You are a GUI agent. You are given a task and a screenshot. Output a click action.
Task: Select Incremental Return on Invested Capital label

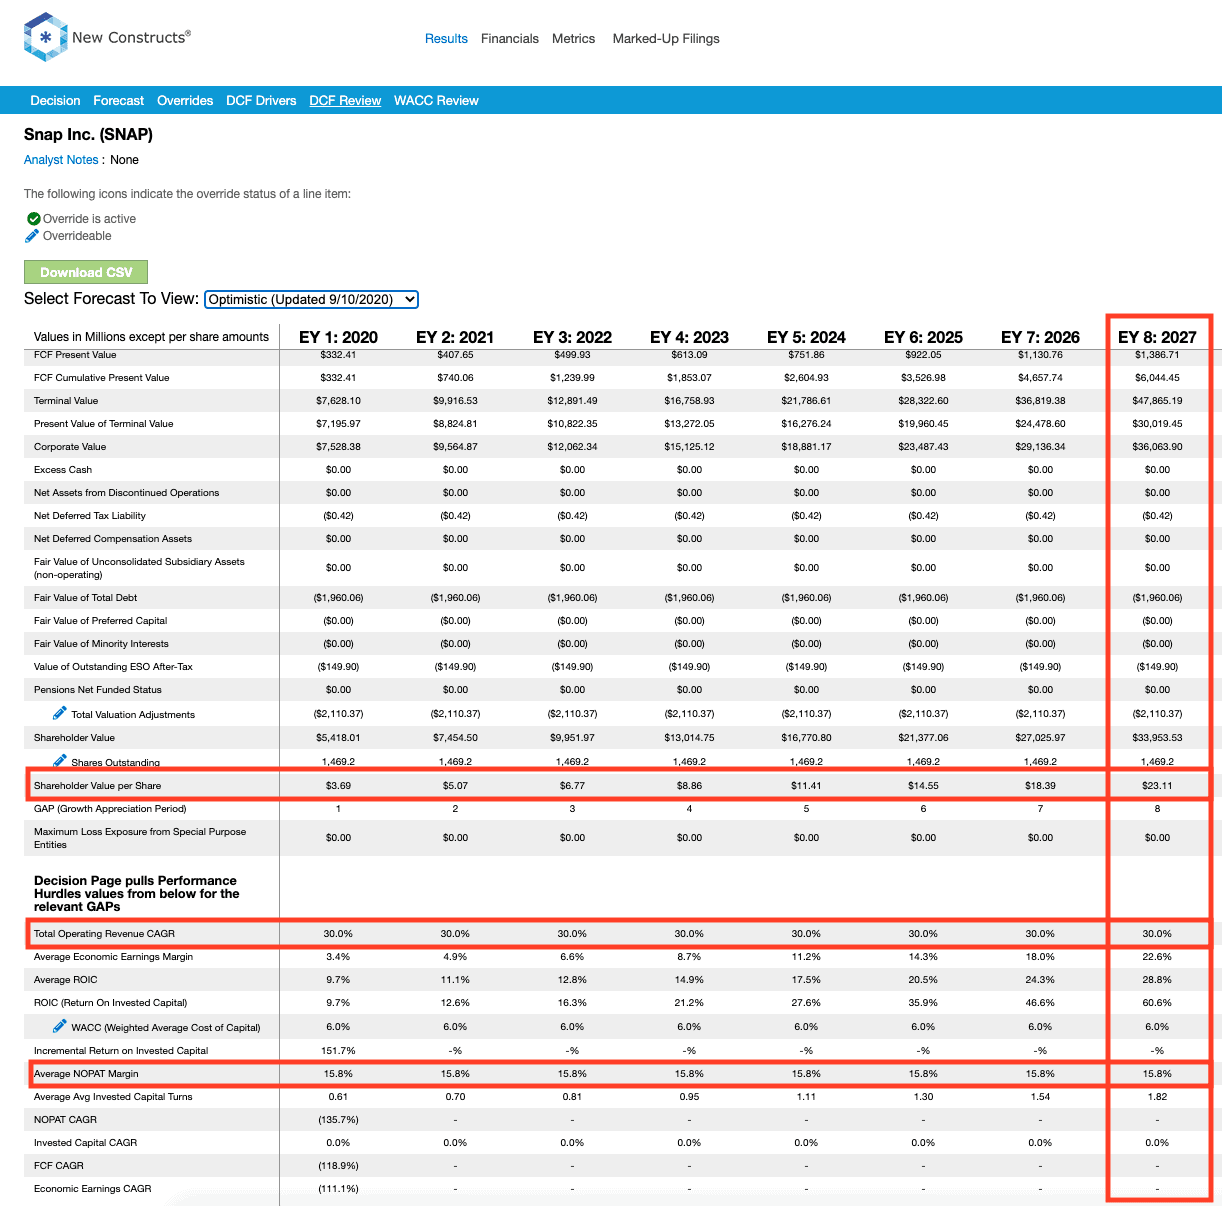coord(121,1051)
